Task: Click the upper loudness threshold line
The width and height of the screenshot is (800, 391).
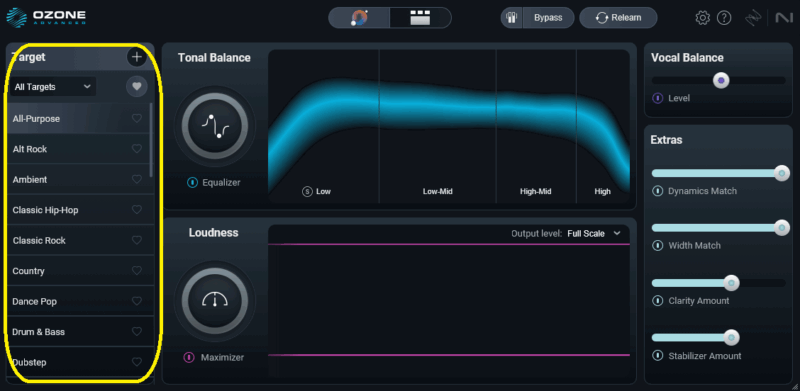Action: tap(449, 245)
